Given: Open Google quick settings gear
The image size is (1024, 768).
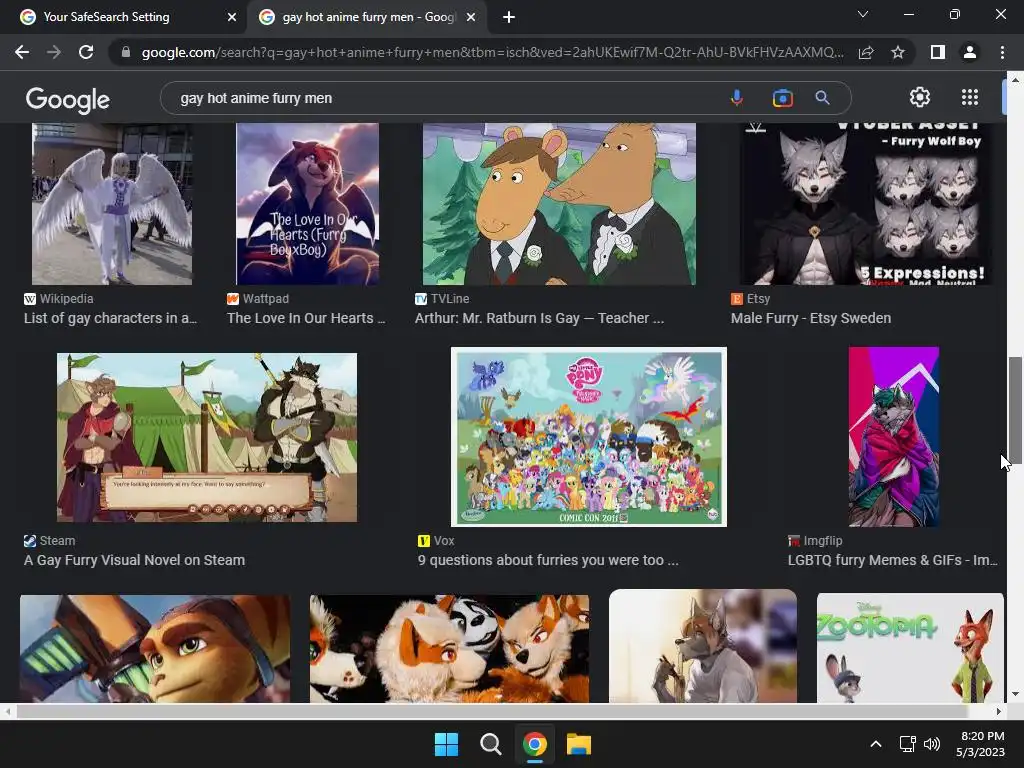Looking at the screenshot, I should (x=920, y=97).
